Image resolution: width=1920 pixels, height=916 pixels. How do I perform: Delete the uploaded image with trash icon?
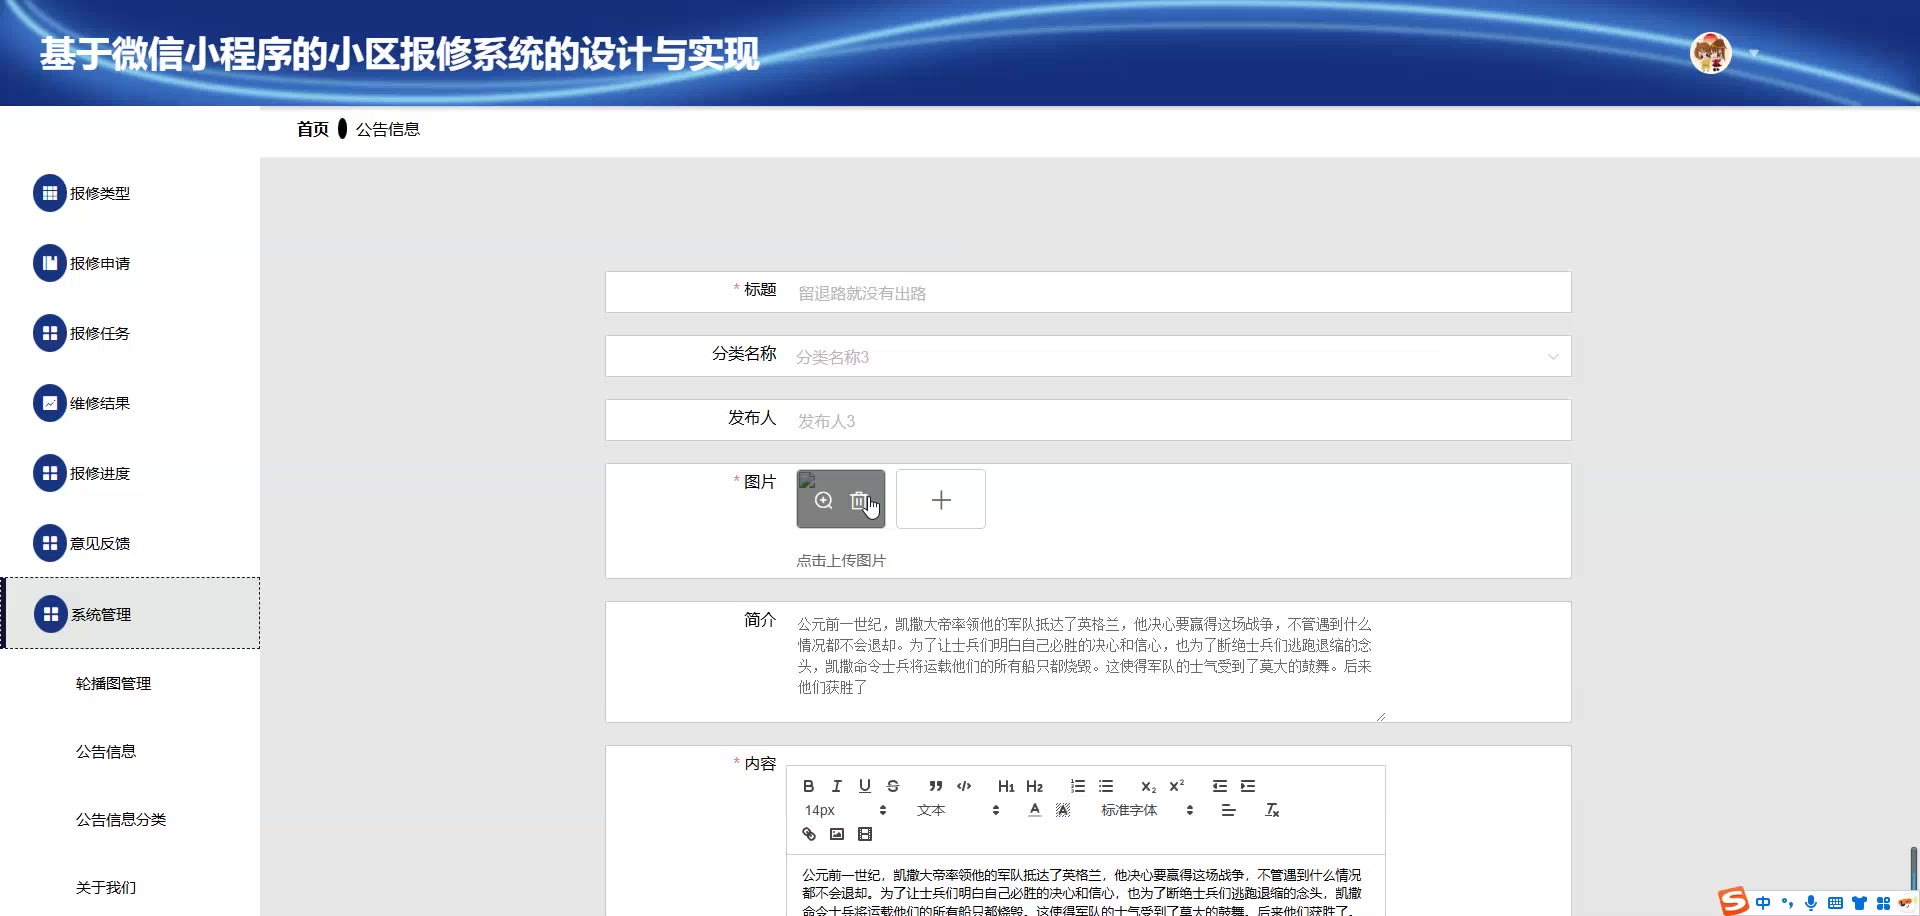click(858, 501)
